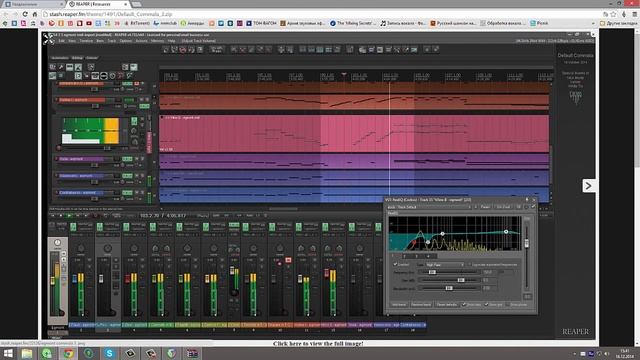This screenshot has height=360, width=640.
Task: Click the Param button in ReaEQ
Action: (485, 207)
